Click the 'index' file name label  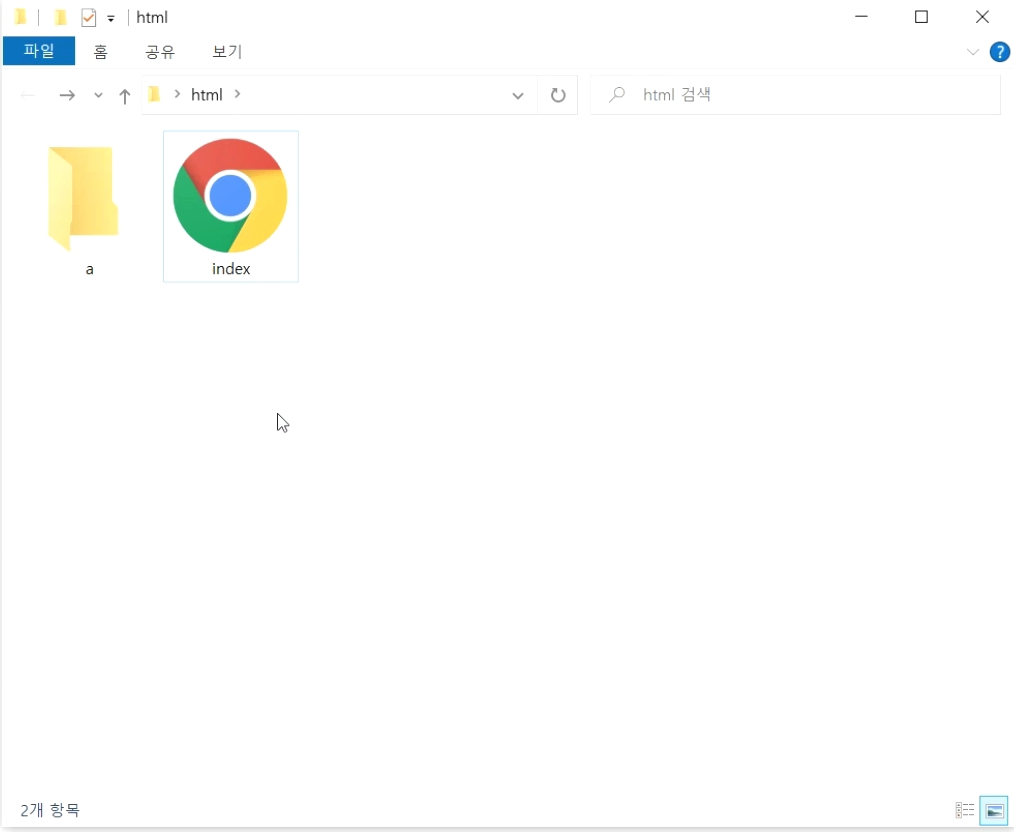231,268
